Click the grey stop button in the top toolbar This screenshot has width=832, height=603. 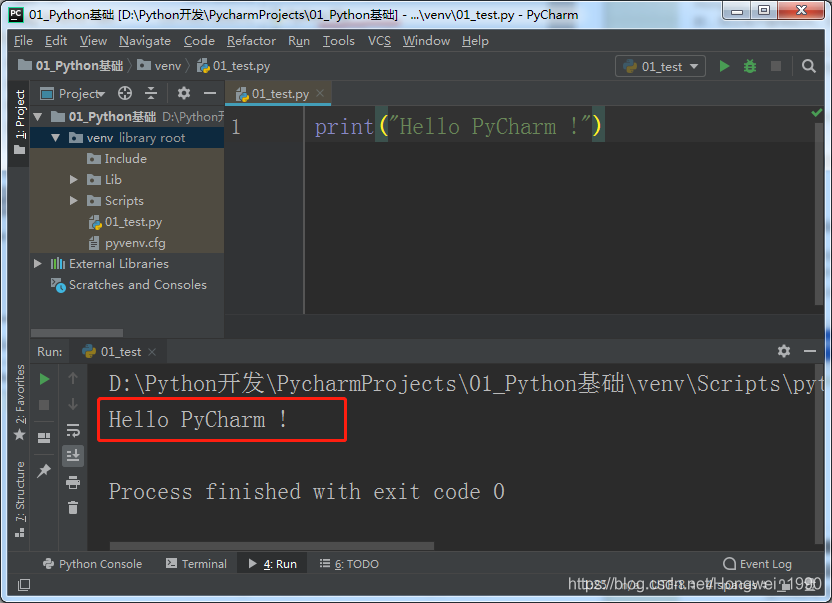776,66
